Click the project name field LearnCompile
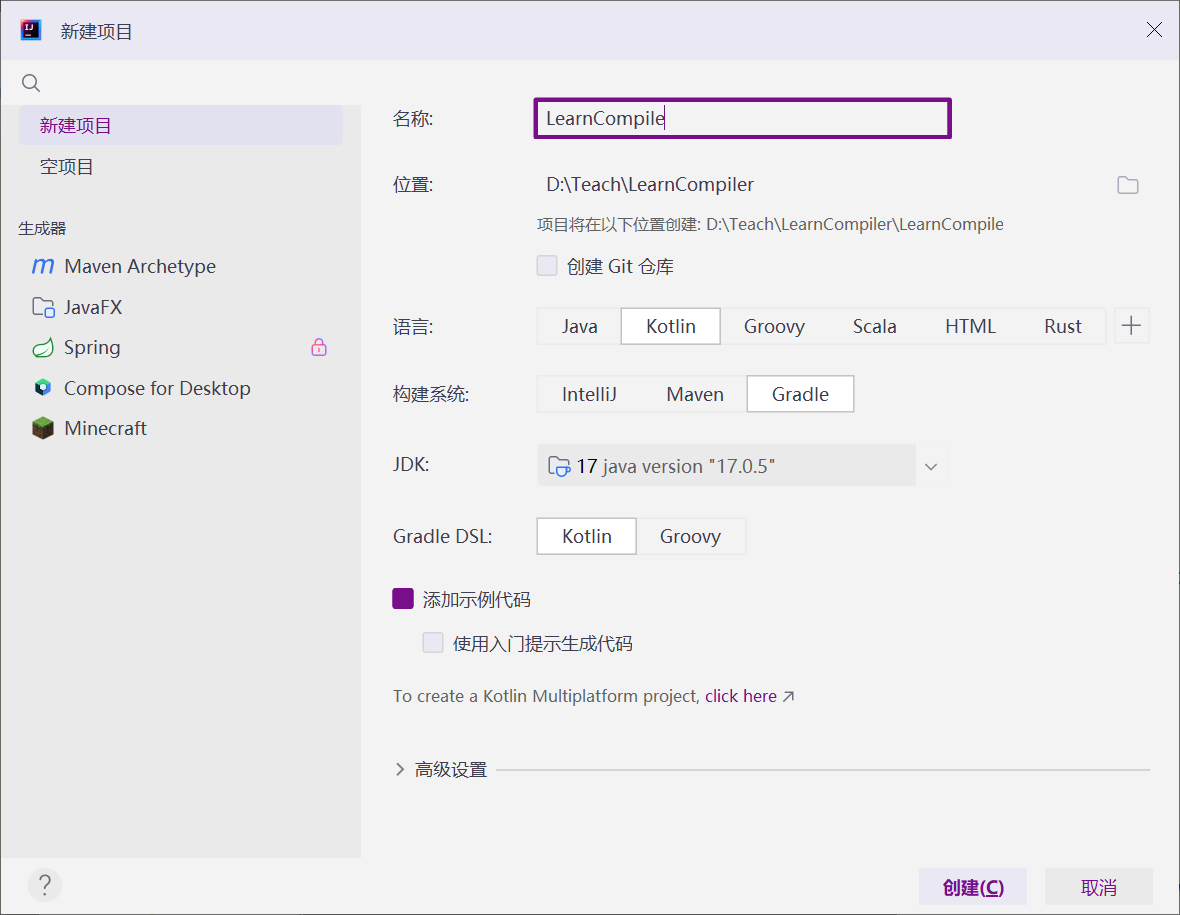Image resolution: width=1180 pixels, height=915 pixels. 742,118
